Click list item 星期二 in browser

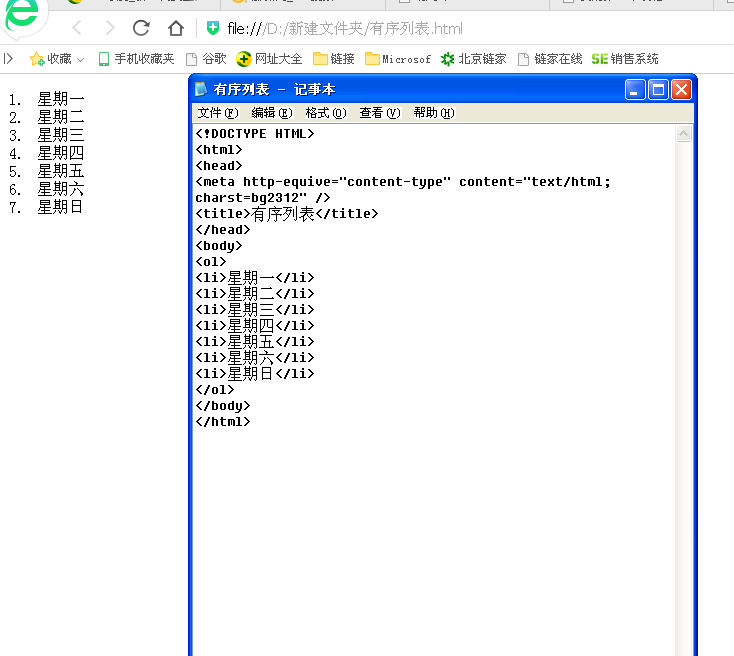pos(60,117)
